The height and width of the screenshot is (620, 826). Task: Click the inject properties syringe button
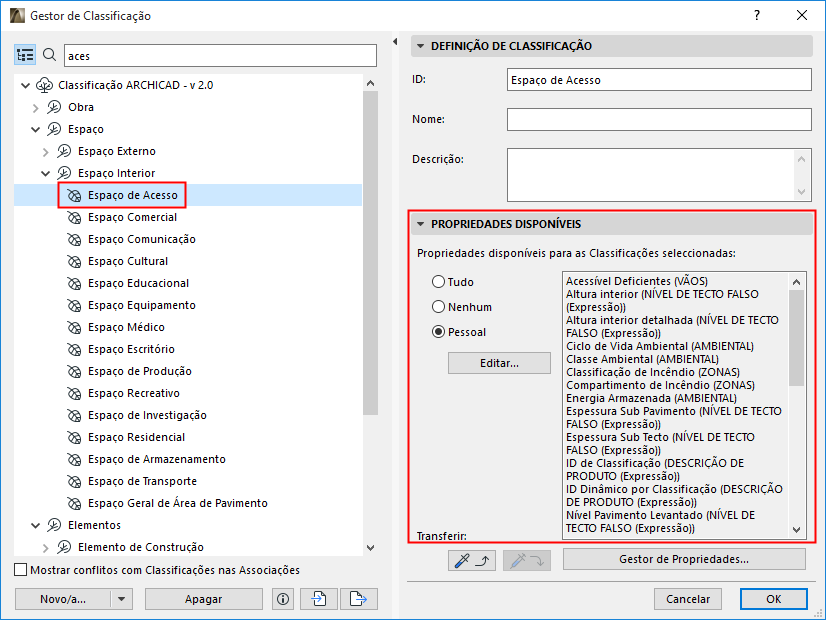(x=527, y=560)
